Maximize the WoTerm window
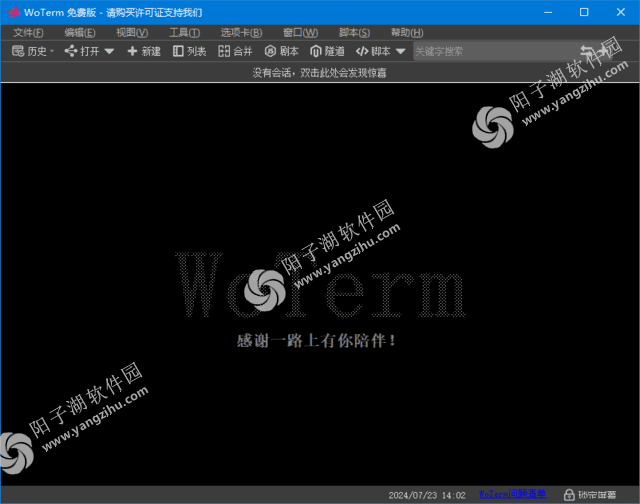 tap(584, 12)
